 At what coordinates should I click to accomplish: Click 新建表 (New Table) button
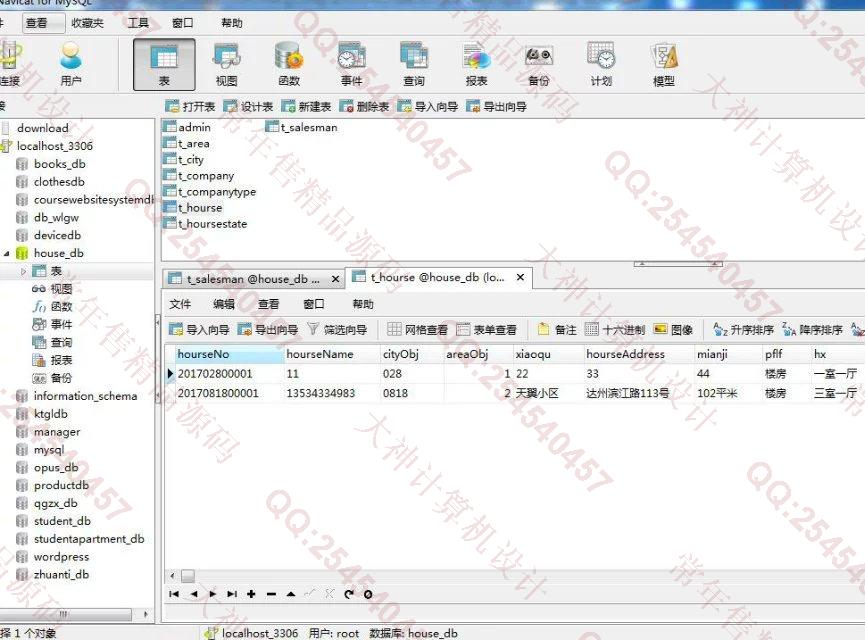(x=306, y=106)
